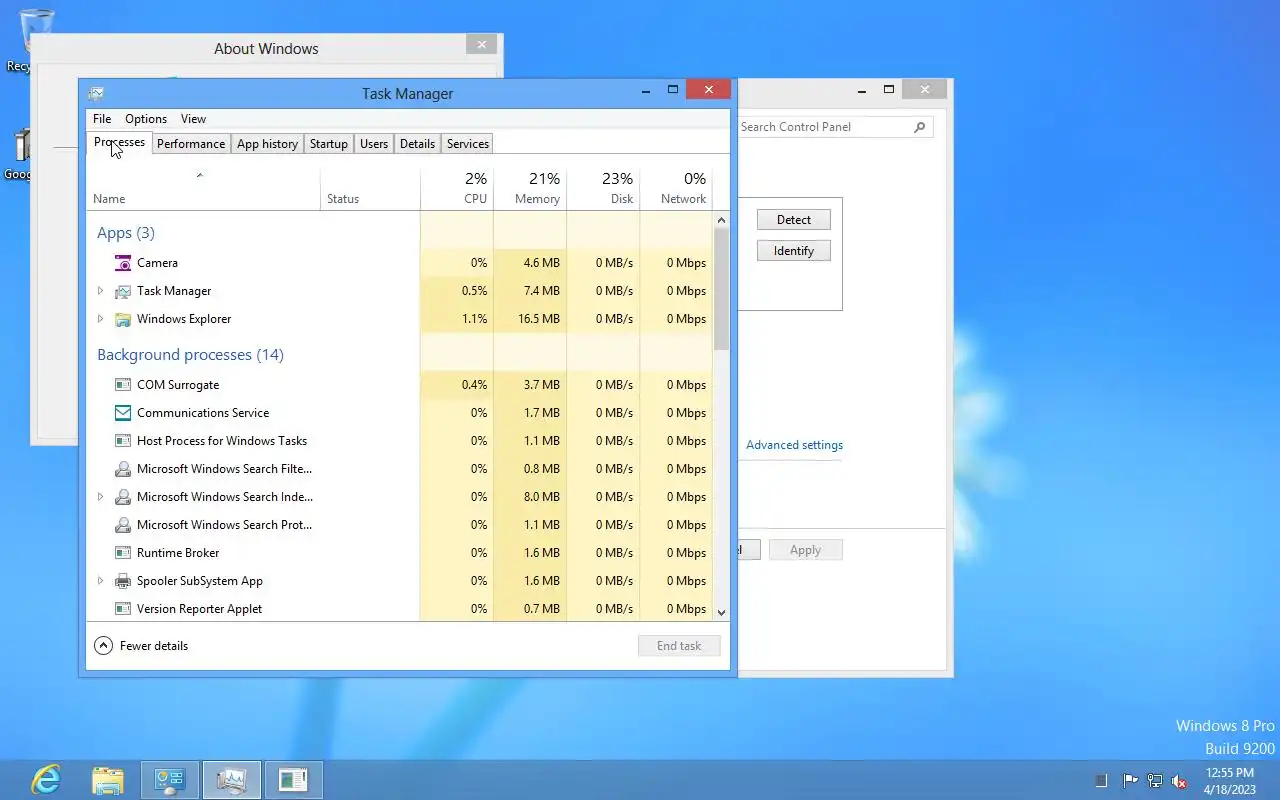Switch to the Users tab

tap(374, 144)
